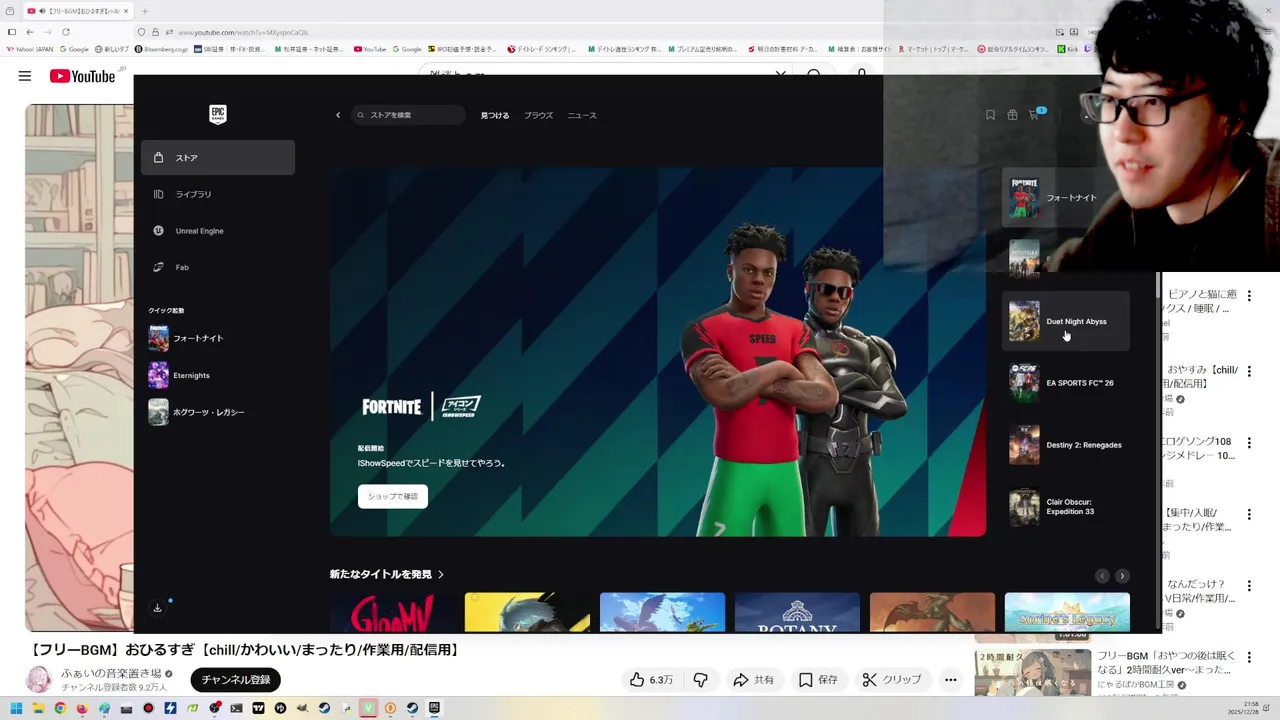Open File Explorer from the taskbar
Image resolution: width=1280 pixels, height=720 pixels.
coord(38,708)
